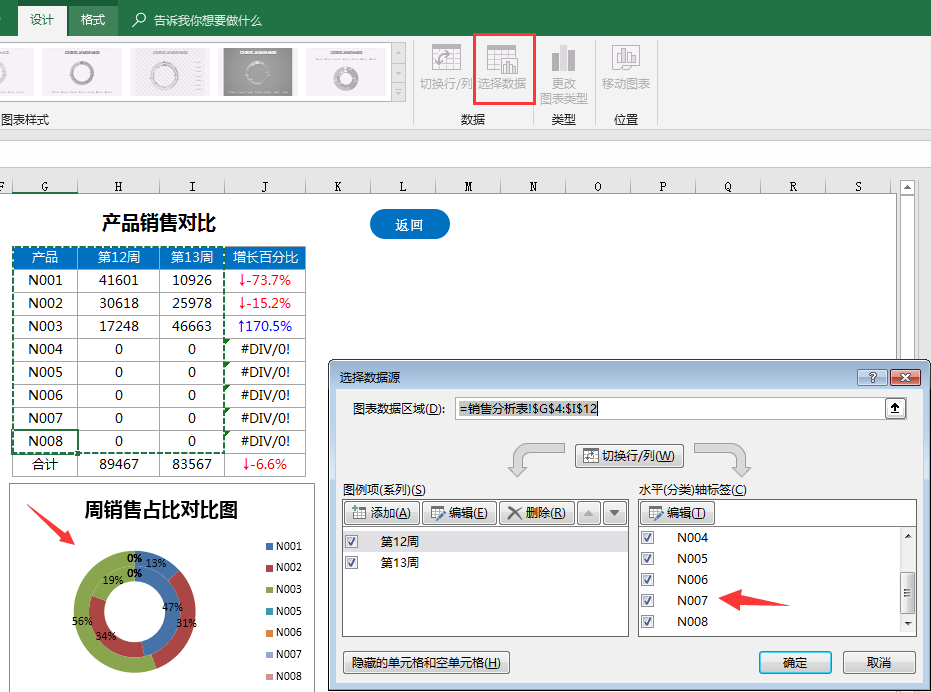
Task: Move series down with the down arrow
Action: click(x=615, y=513)
